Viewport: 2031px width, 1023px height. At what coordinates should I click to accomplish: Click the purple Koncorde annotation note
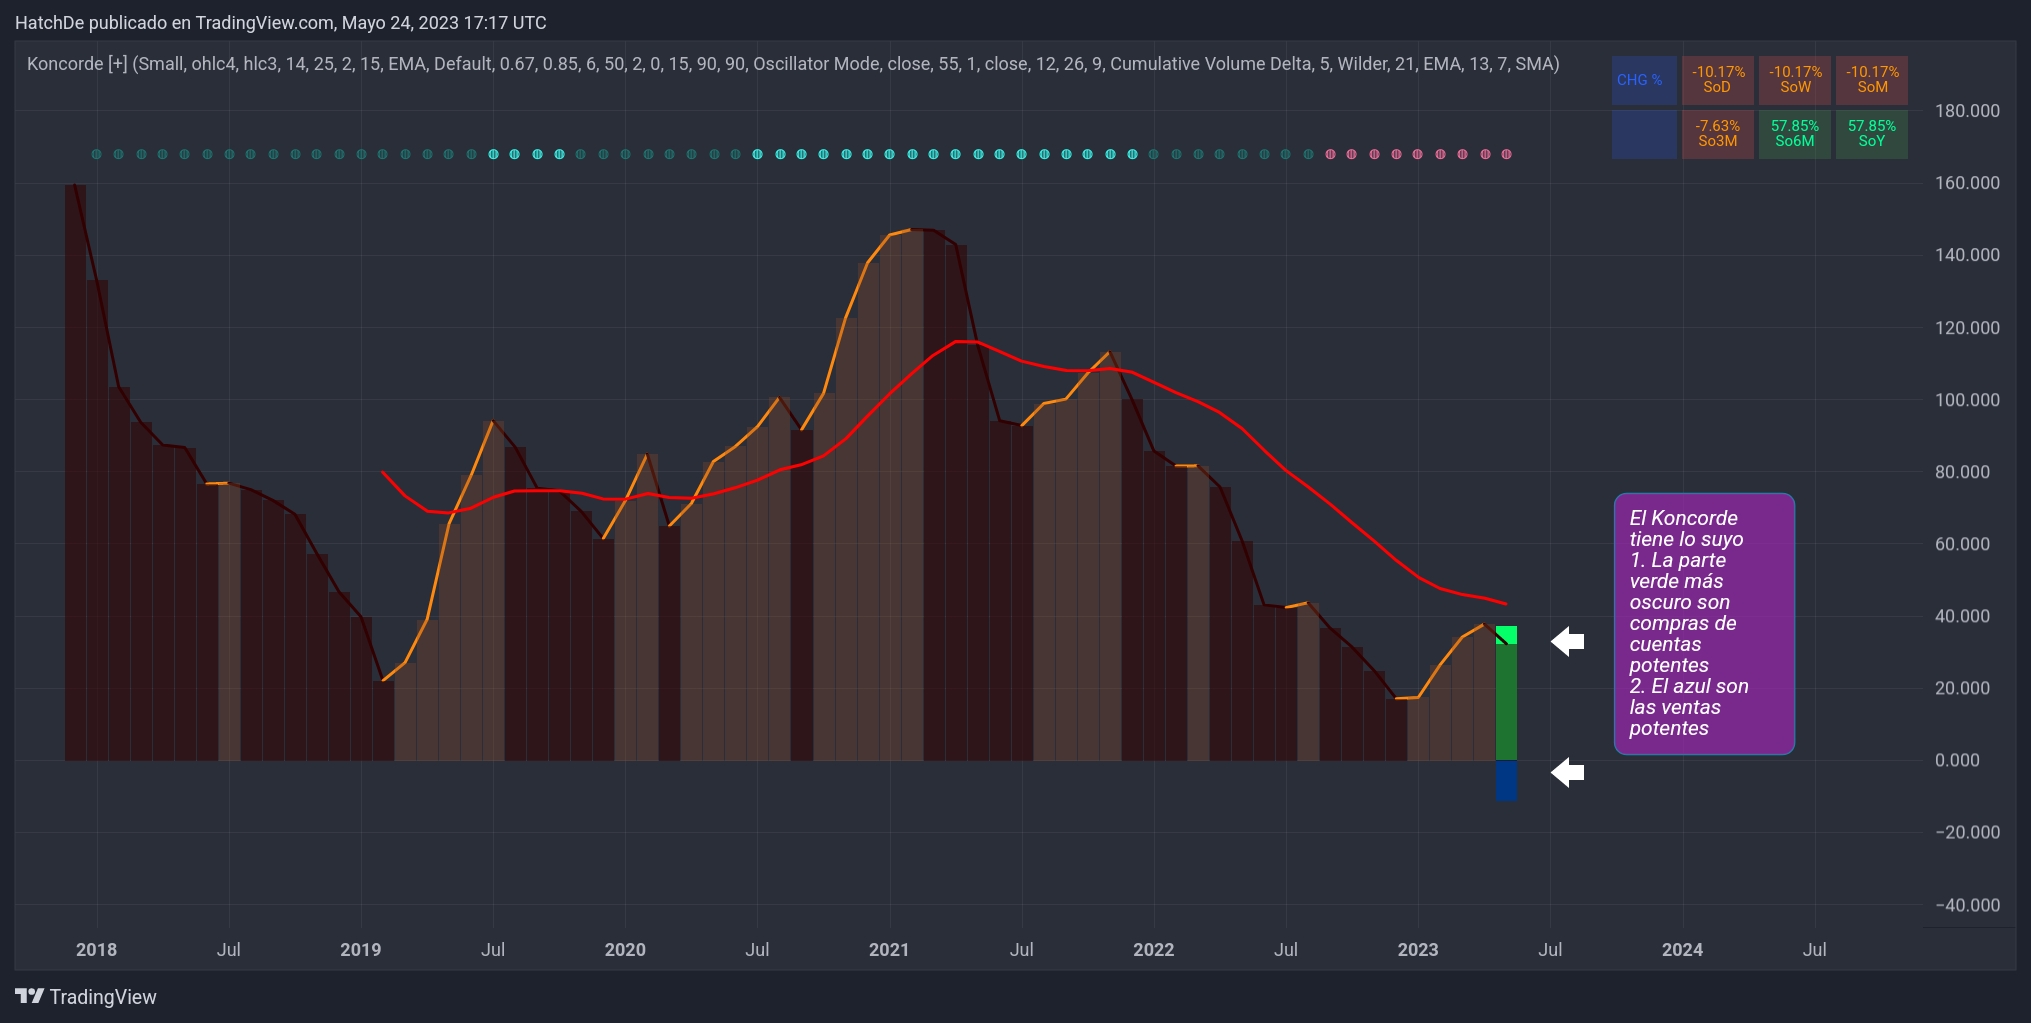pyautogui.click(x=1704, y=623)
